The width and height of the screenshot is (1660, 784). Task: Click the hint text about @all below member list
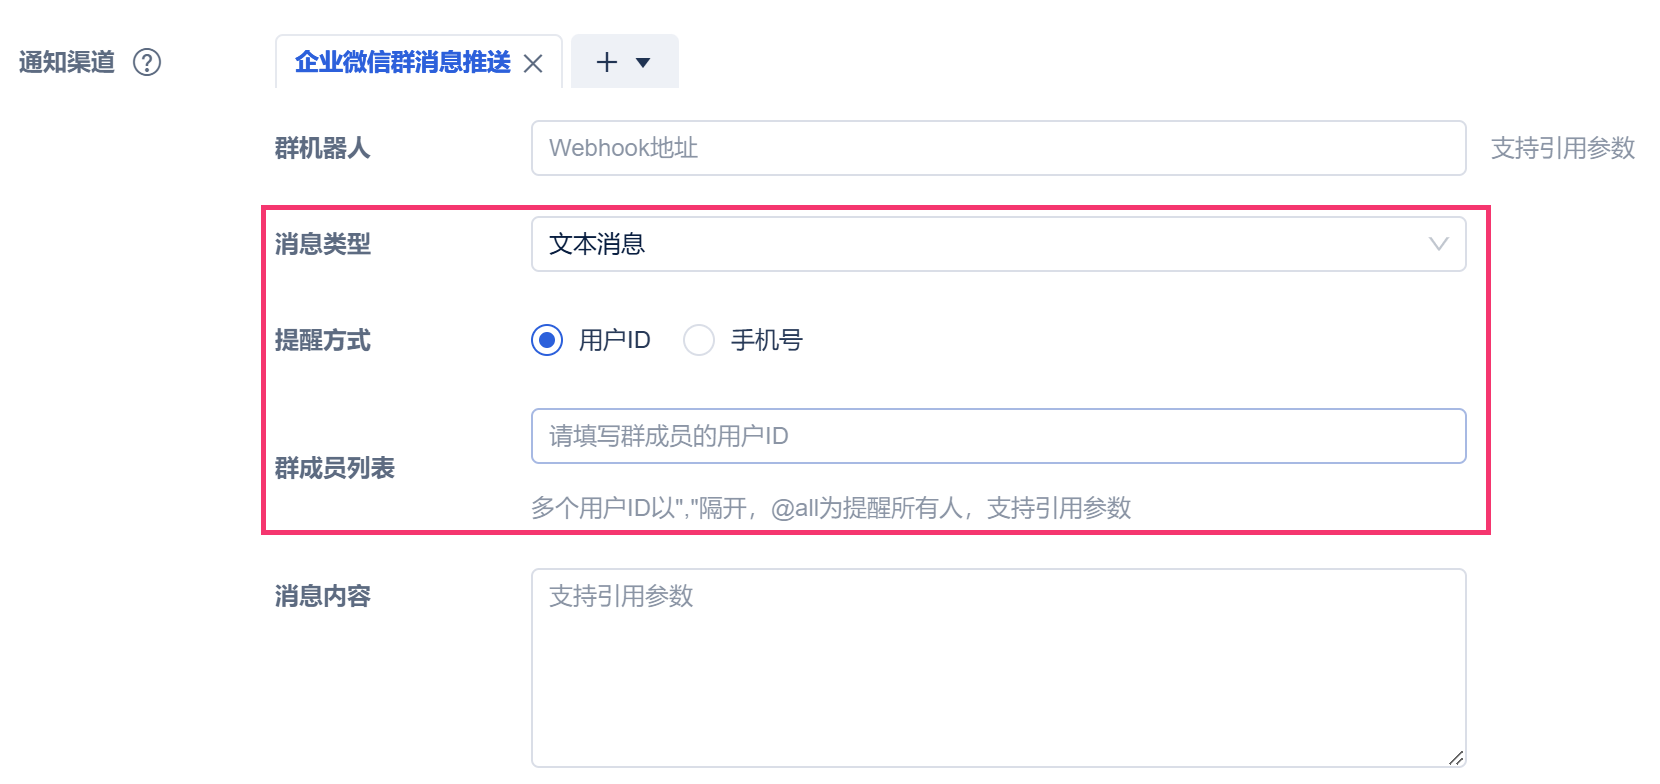point(830,508)
